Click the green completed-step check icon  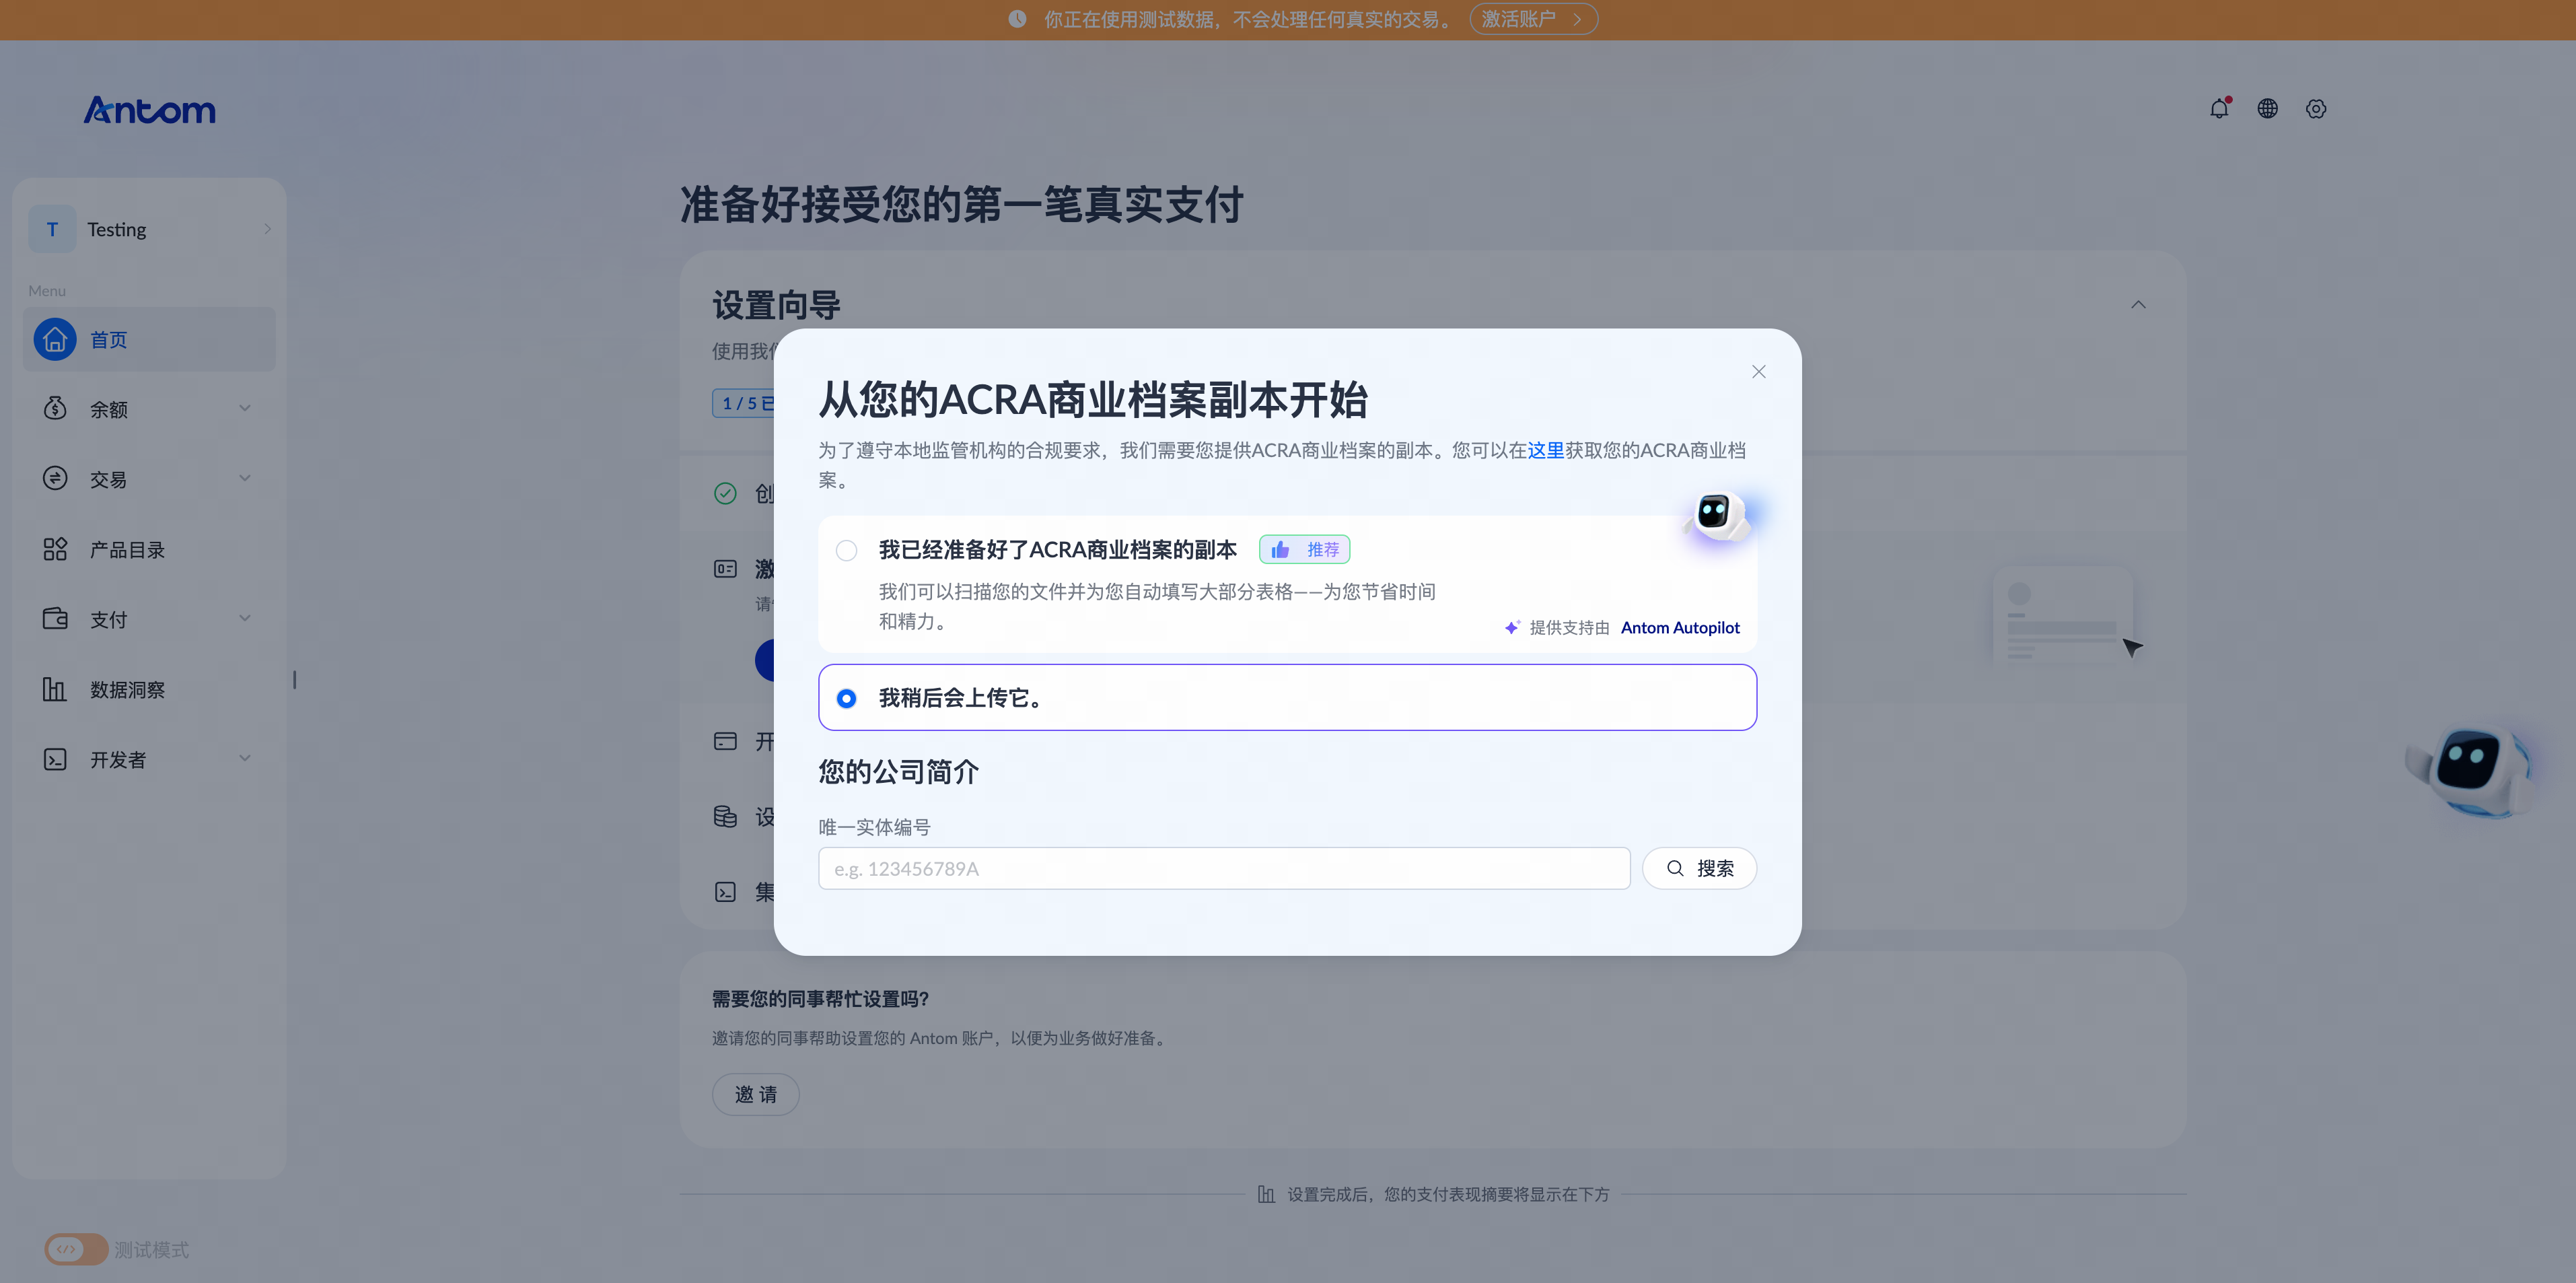pos(725,493)
